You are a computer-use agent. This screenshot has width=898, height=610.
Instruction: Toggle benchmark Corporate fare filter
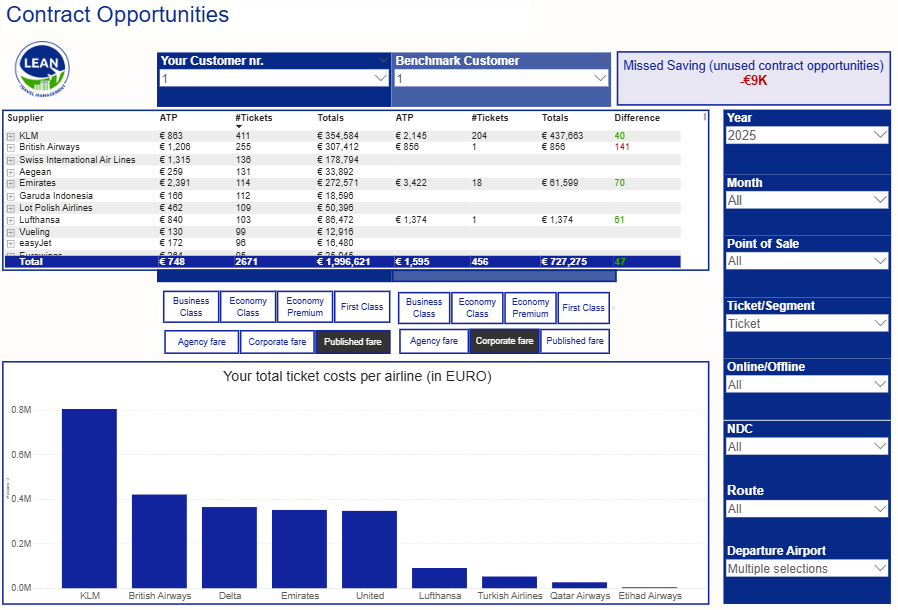pyautogui.click(x=504, y=341)
